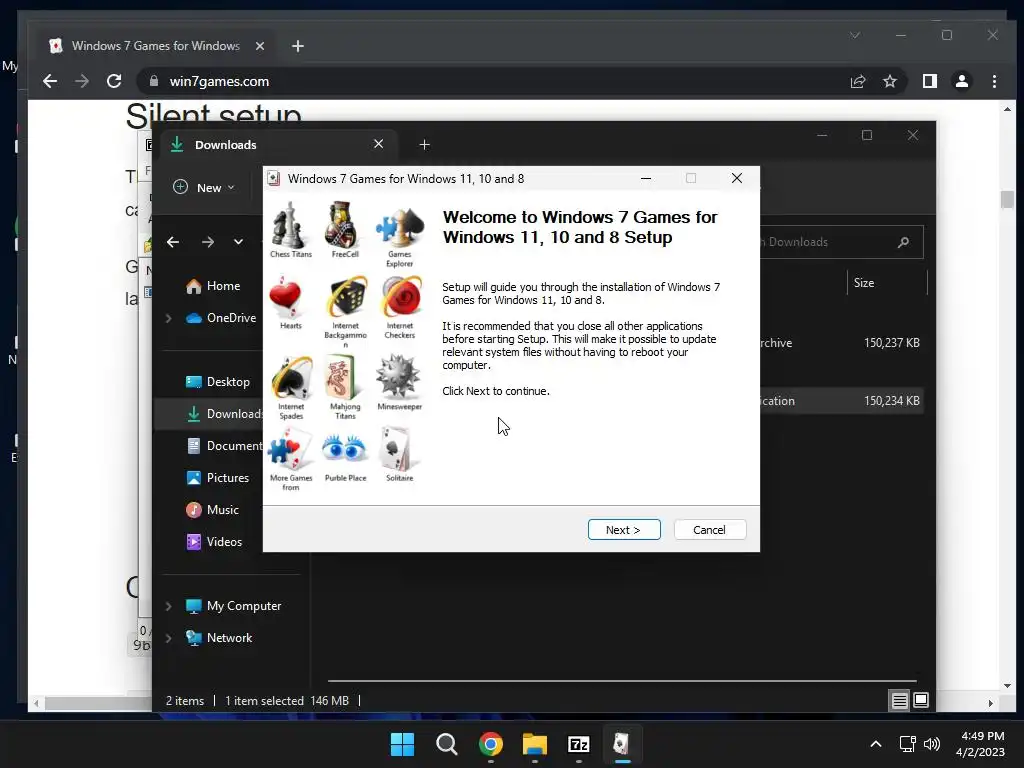Open a new Chrome tab

click(298, 46)
